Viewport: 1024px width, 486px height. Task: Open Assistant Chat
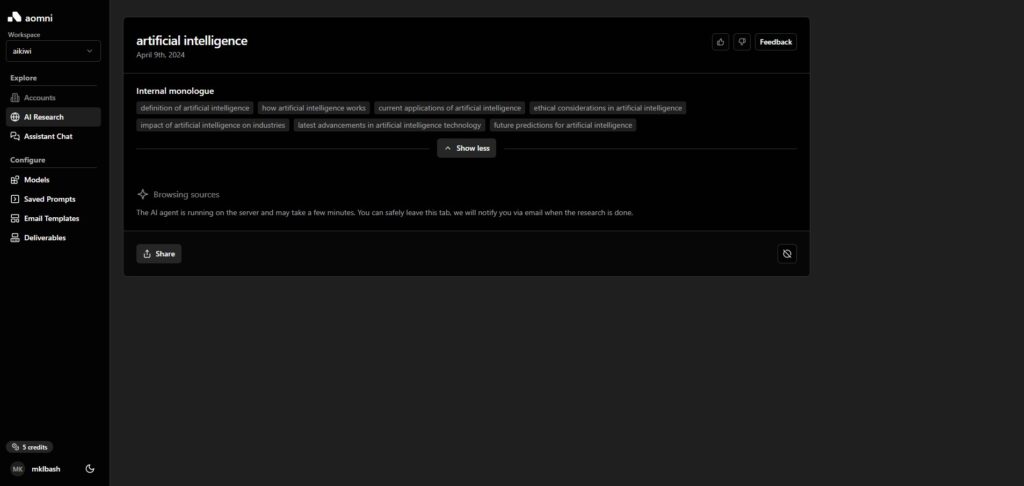click(47, 136)
